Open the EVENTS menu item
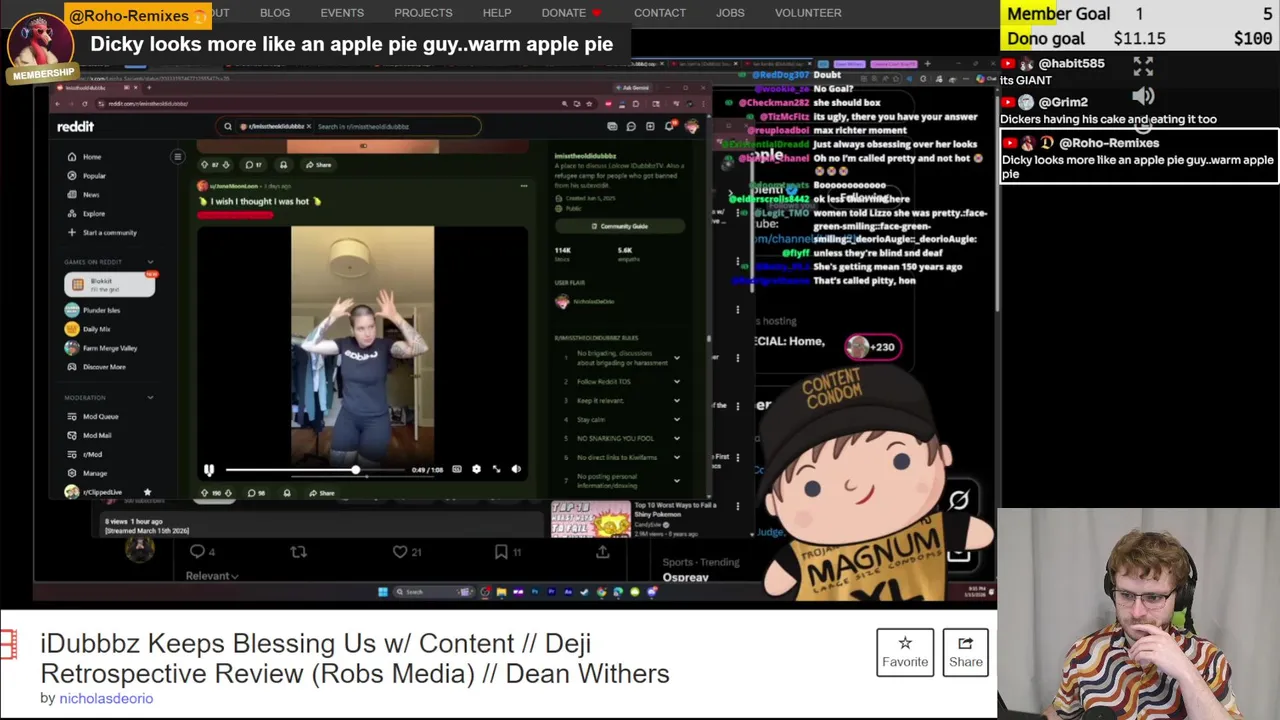This screenshot has height=720, width=1280. tap(342, 13)
